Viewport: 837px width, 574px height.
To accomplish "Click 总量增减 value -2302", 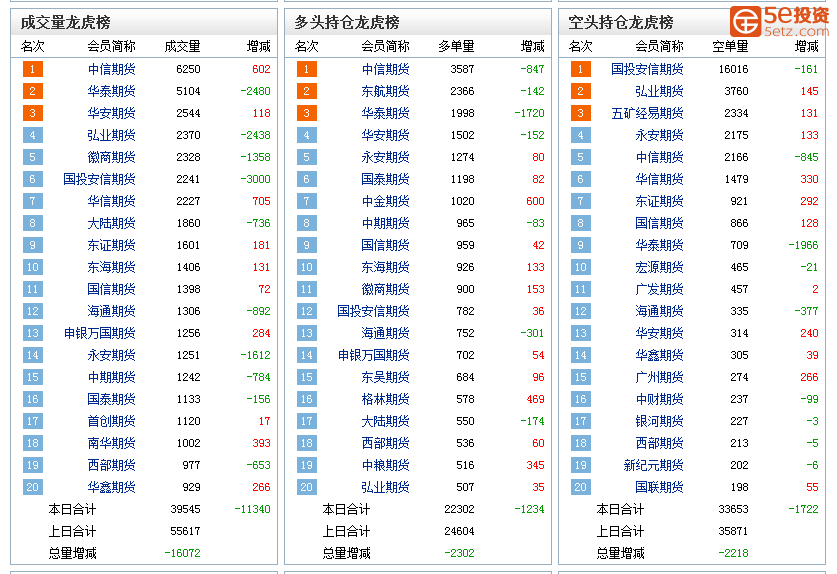I will click(459, 553).
